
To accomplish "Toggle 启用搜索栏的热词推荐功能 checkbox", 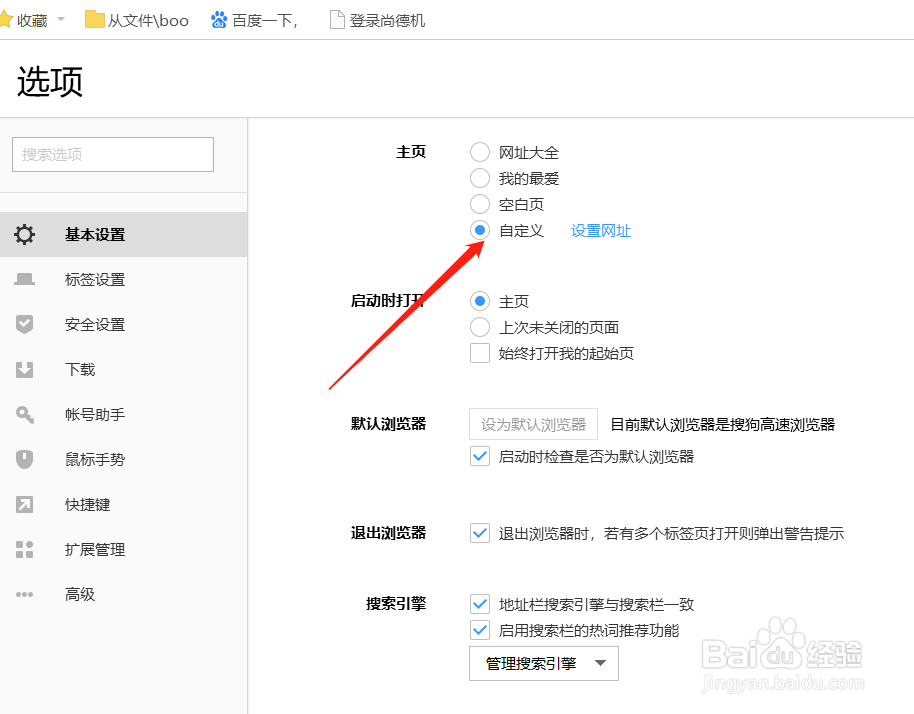I will click(x=480, y=630).
